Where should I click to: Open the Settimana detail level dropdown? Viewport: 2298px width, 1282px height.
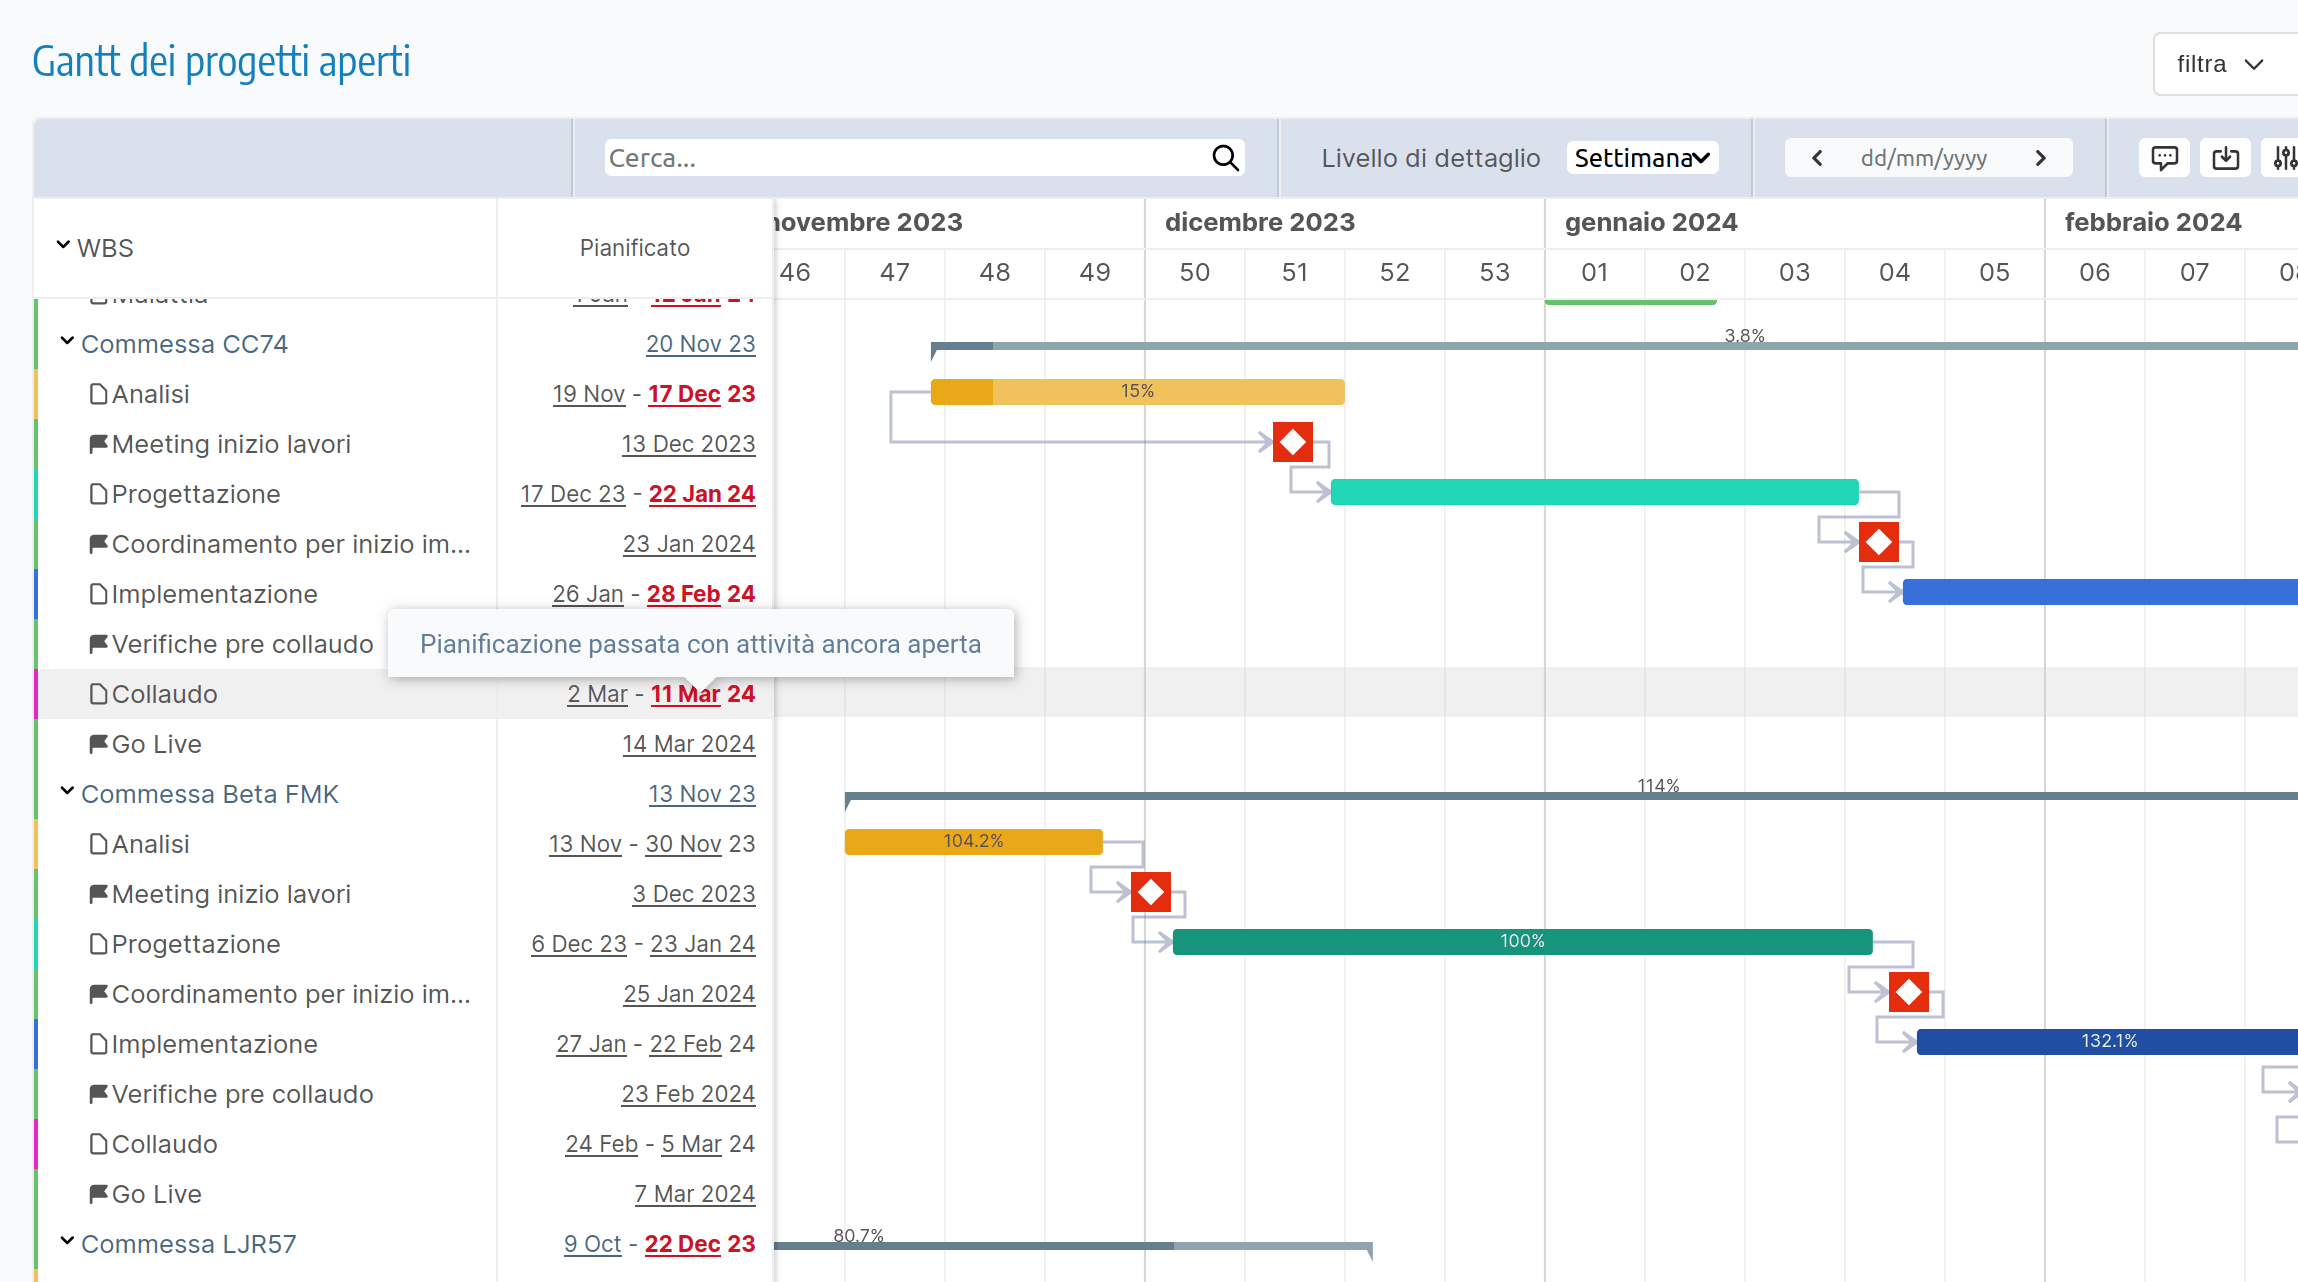point(1641,157)
